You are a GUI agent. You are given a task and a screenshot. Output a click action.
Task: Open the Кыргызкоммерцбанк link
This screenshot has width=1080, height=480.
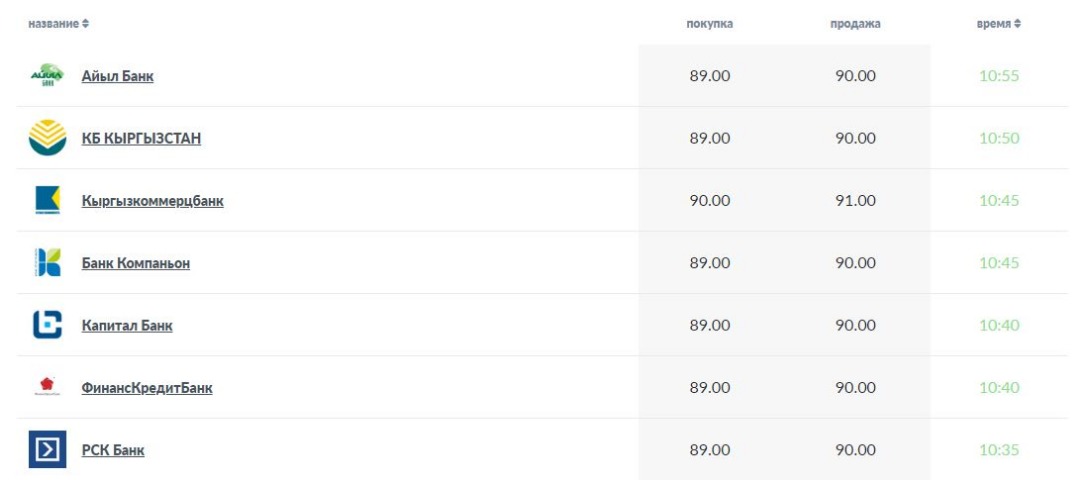pyautogui.click(x=152, y=201)
